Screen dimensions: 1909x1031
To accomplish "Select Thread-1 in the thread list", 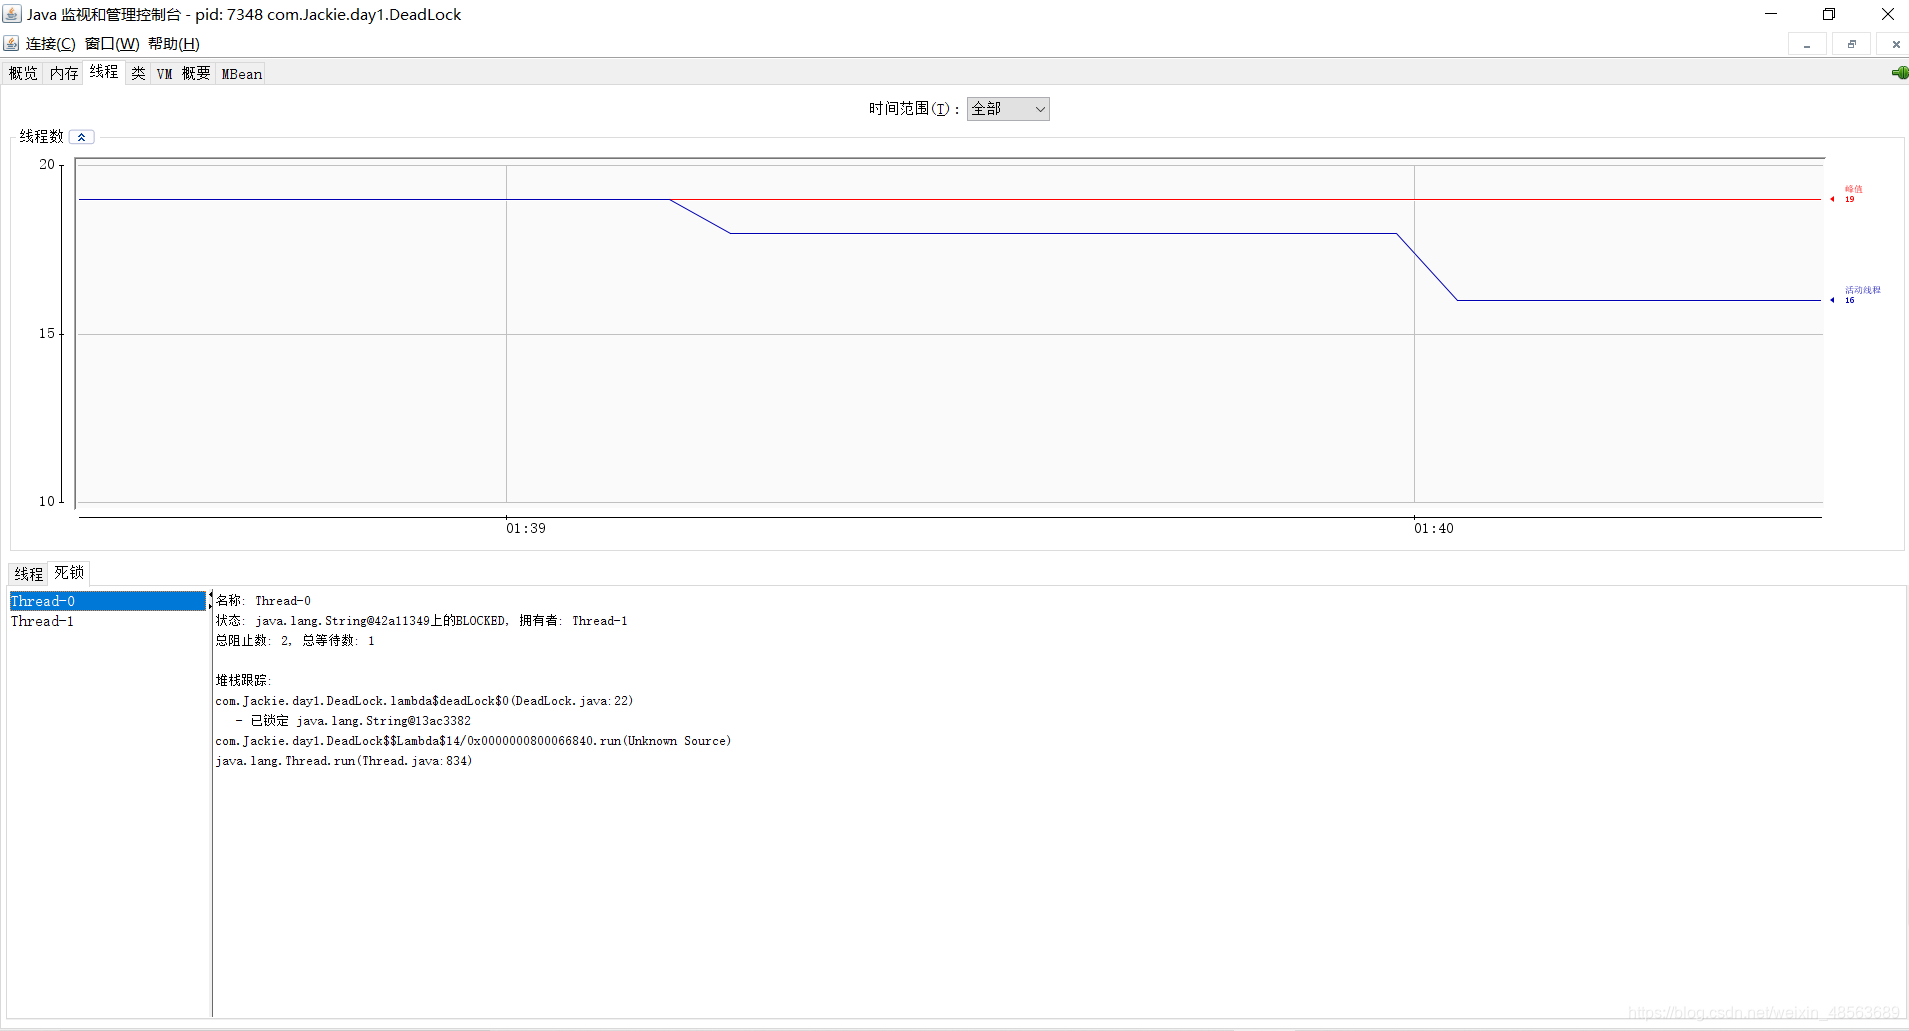I will pos(108,621).
